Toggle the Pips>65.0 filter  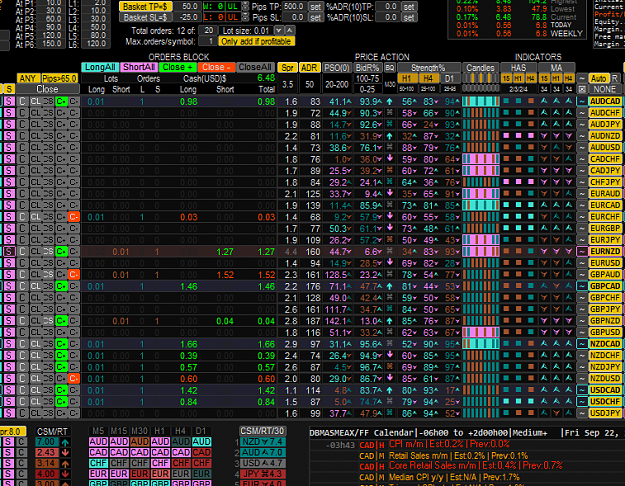(59, 78)
